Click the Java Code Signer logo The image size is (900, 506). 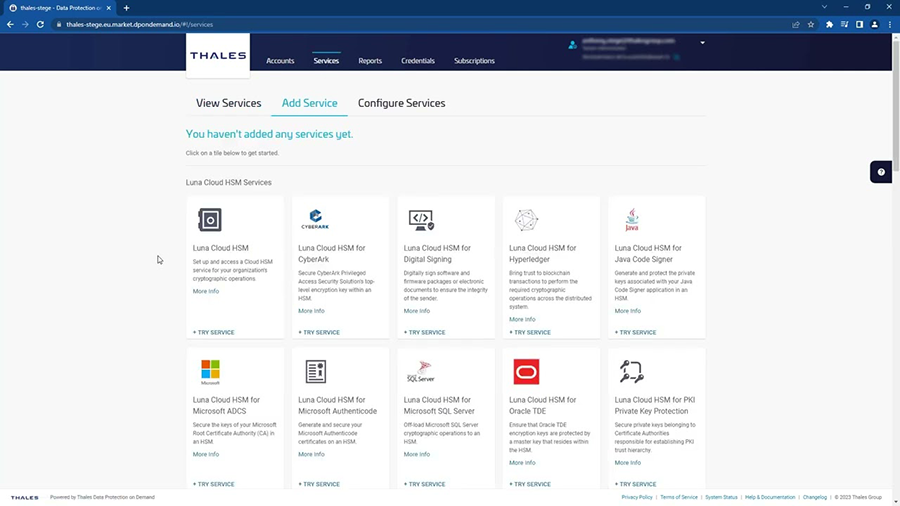point(632,220)
